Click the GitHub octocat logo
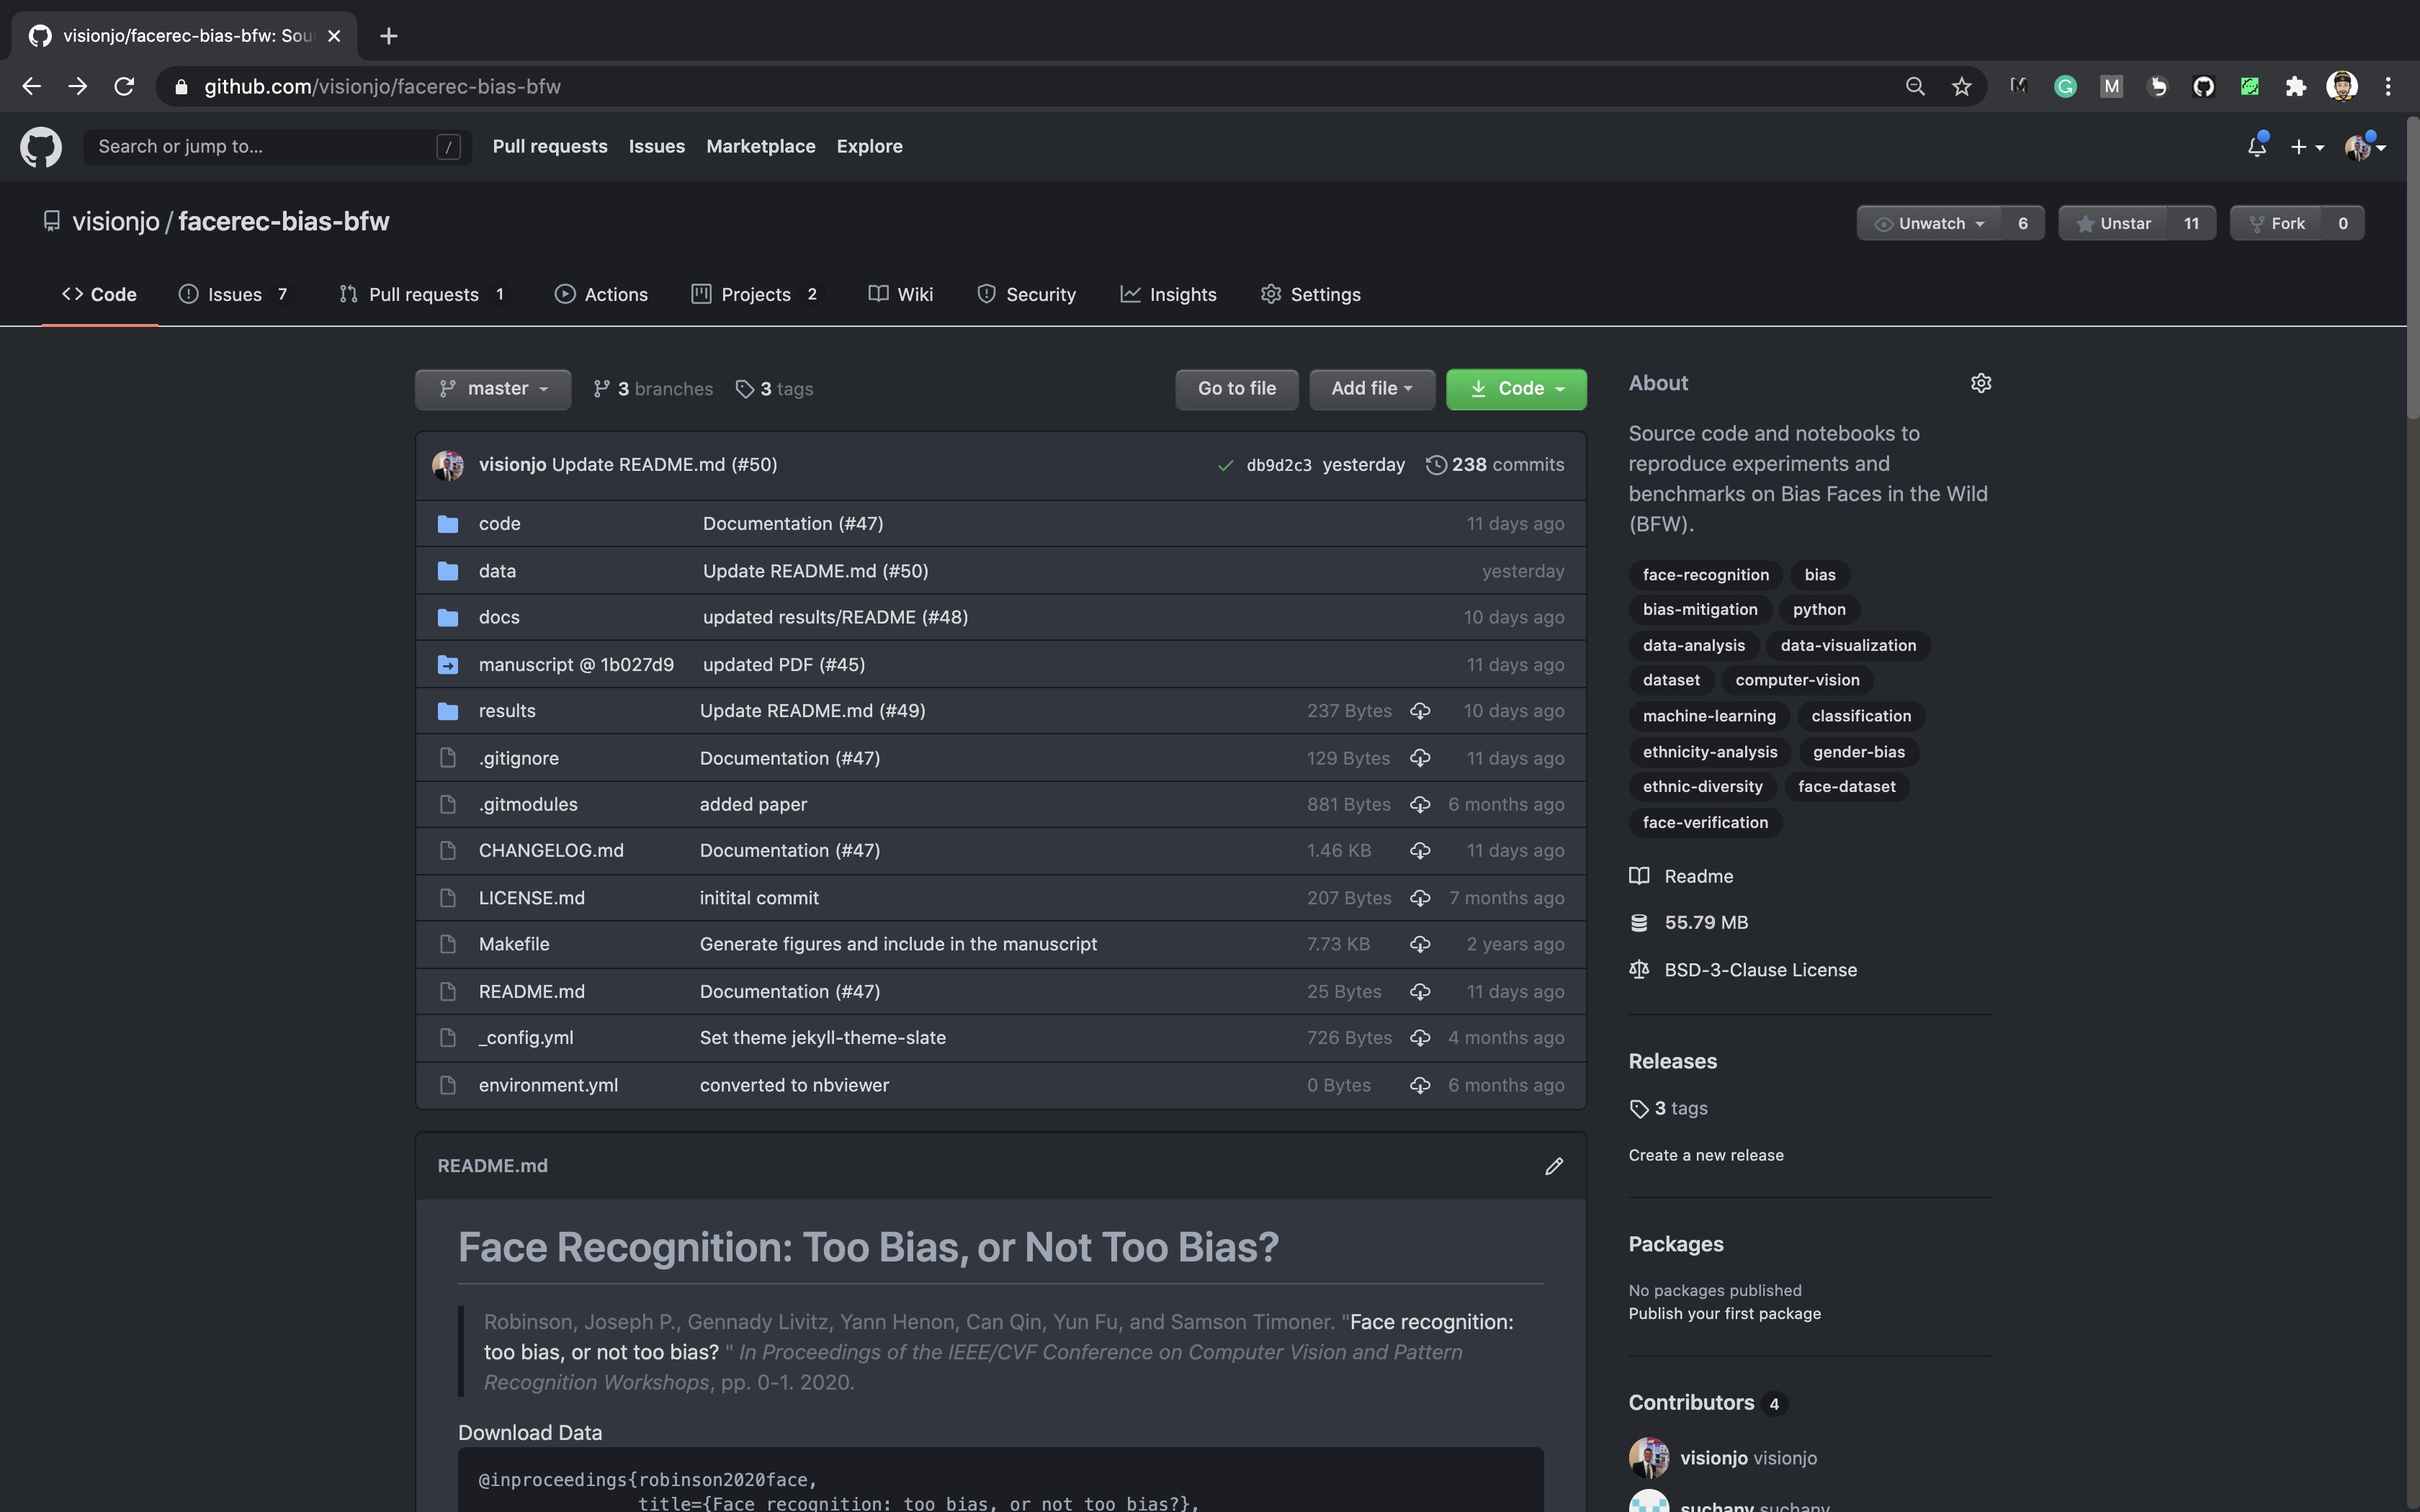Image resolution: width=2420 pixels, height=1512 pixels. coord(40,146)
